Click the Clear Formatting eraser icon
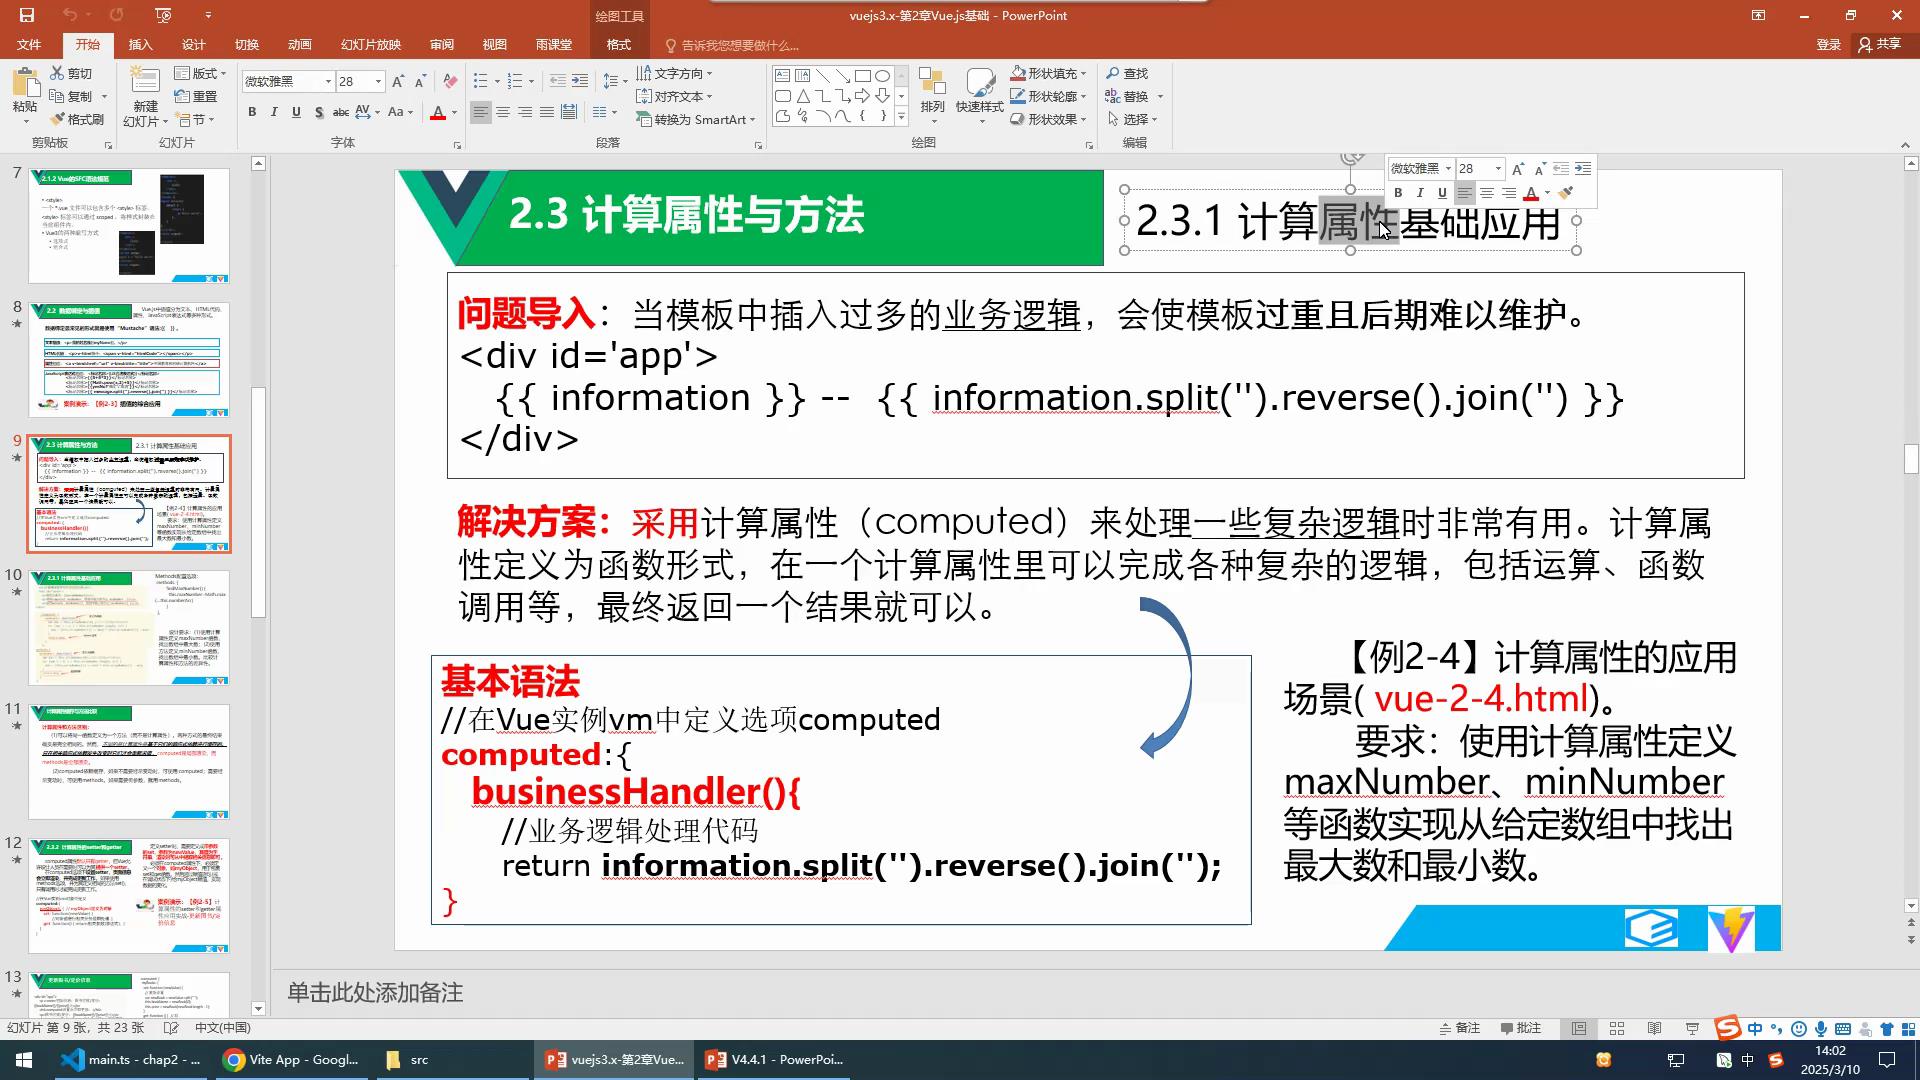1920x1080 pixels. (x=450, y=81)
